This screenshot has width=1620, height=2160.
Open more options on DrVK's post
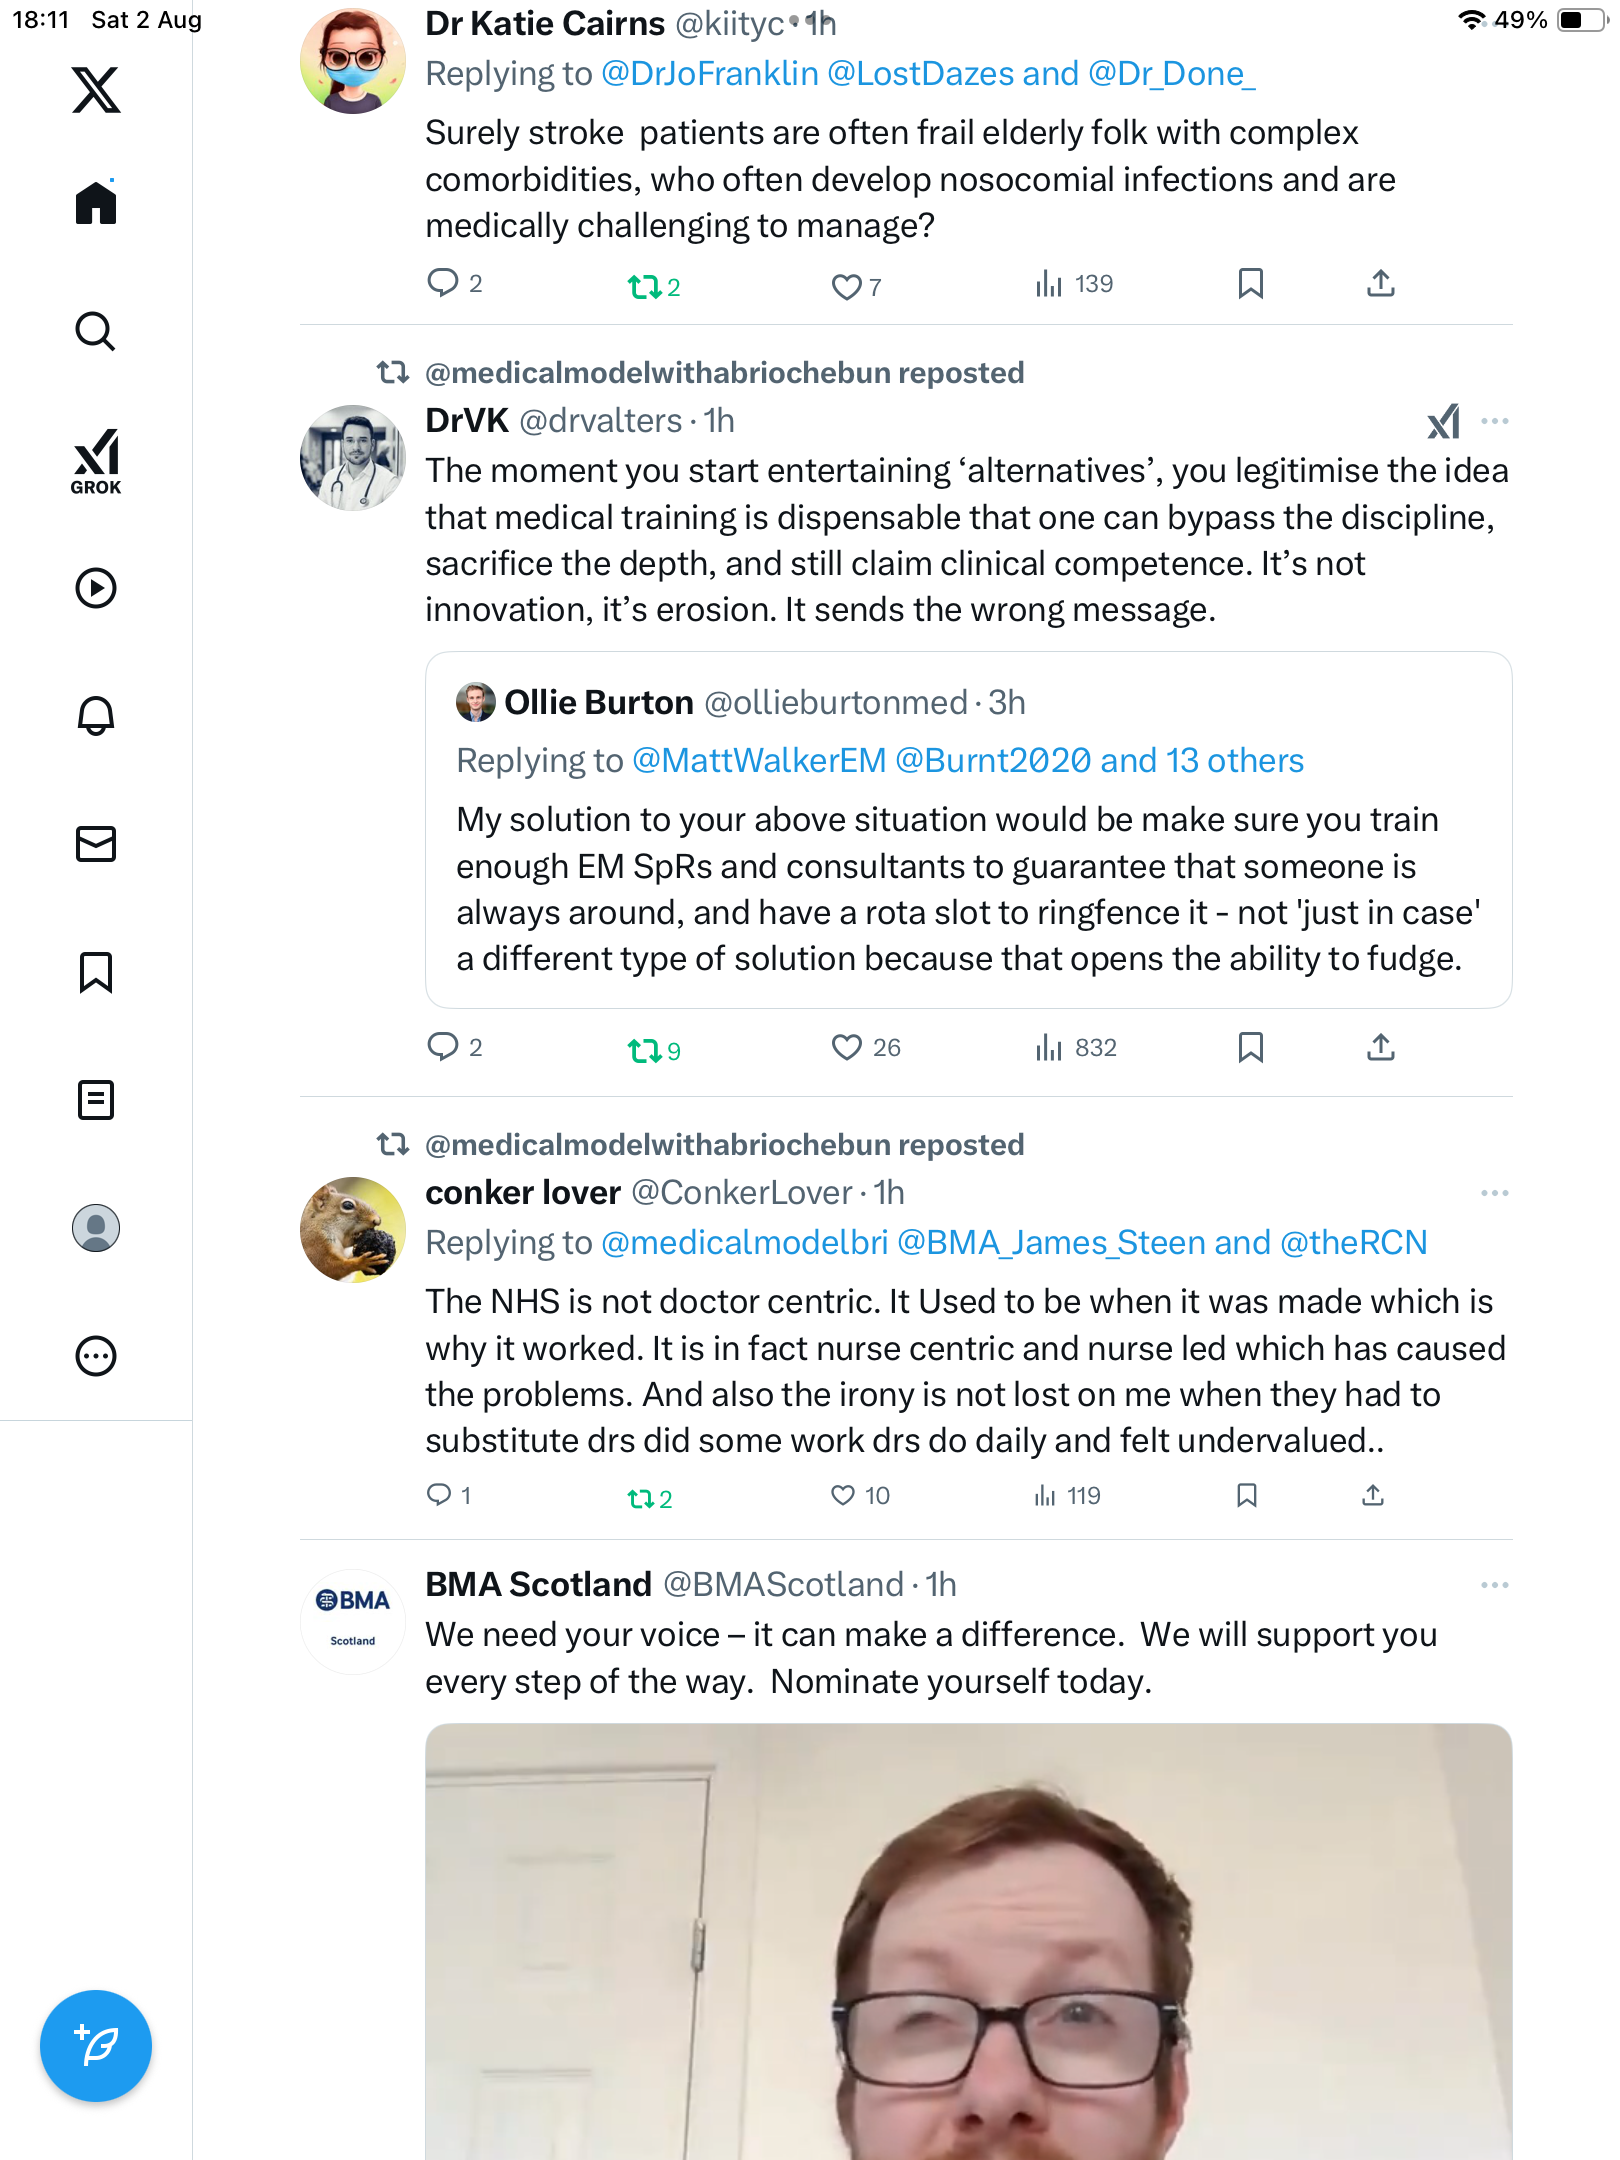click(x=1494, y=421)
